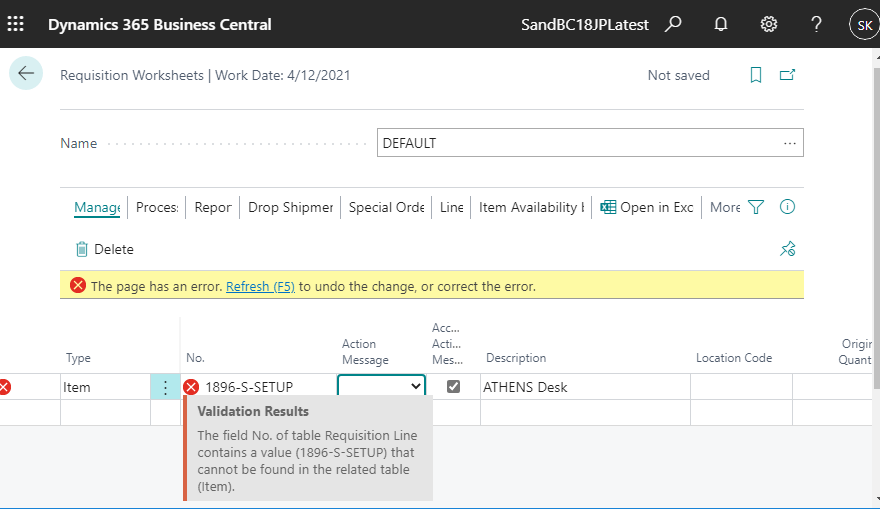Viewport: 880px width, 509px height.
Task: Click the Original Quantity column header
Action: click(x=855, y=352)
